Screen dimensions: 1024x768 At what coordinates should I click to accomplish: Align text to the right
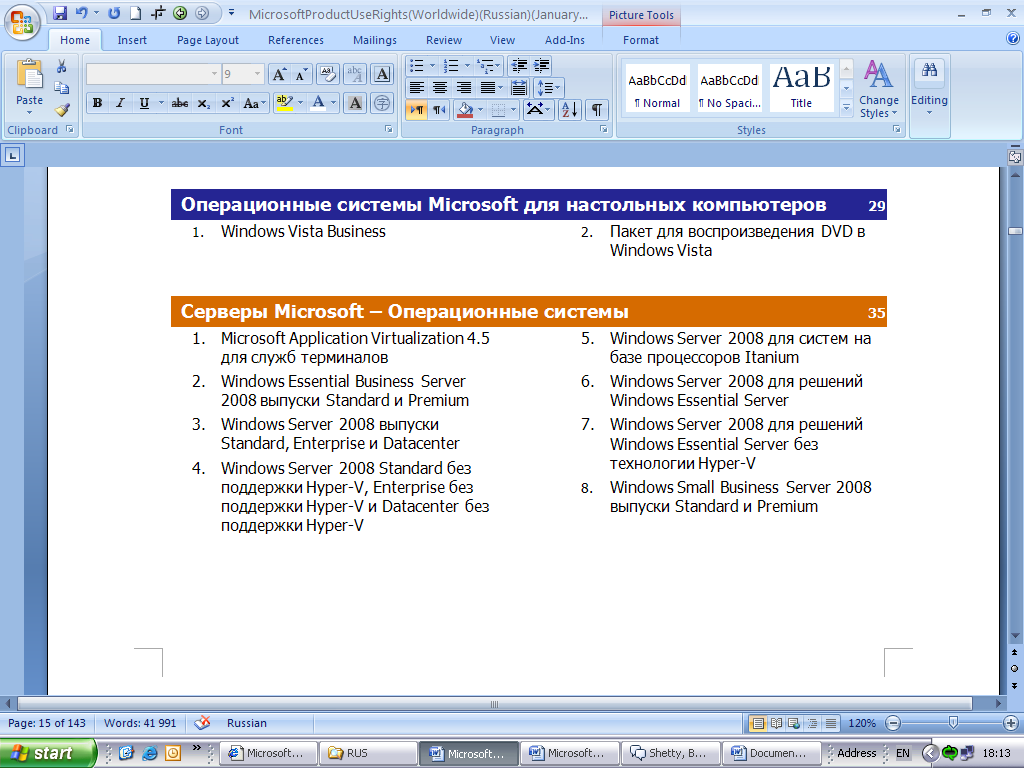464,88
